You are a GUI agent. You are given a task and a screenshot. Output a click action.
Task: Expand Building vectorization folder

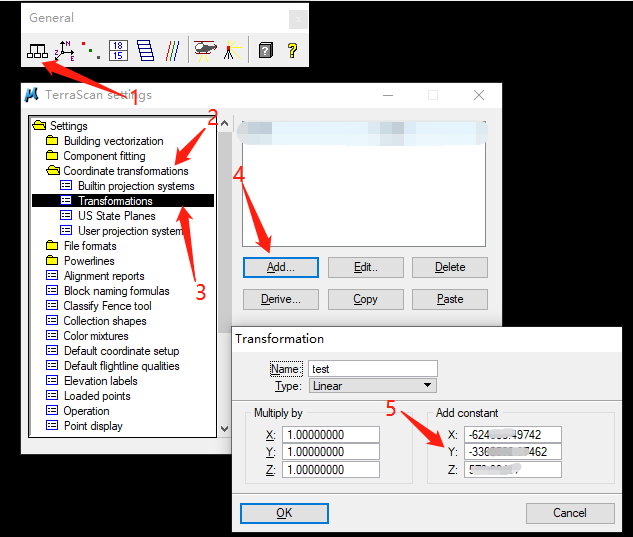[x=52, y=141]
